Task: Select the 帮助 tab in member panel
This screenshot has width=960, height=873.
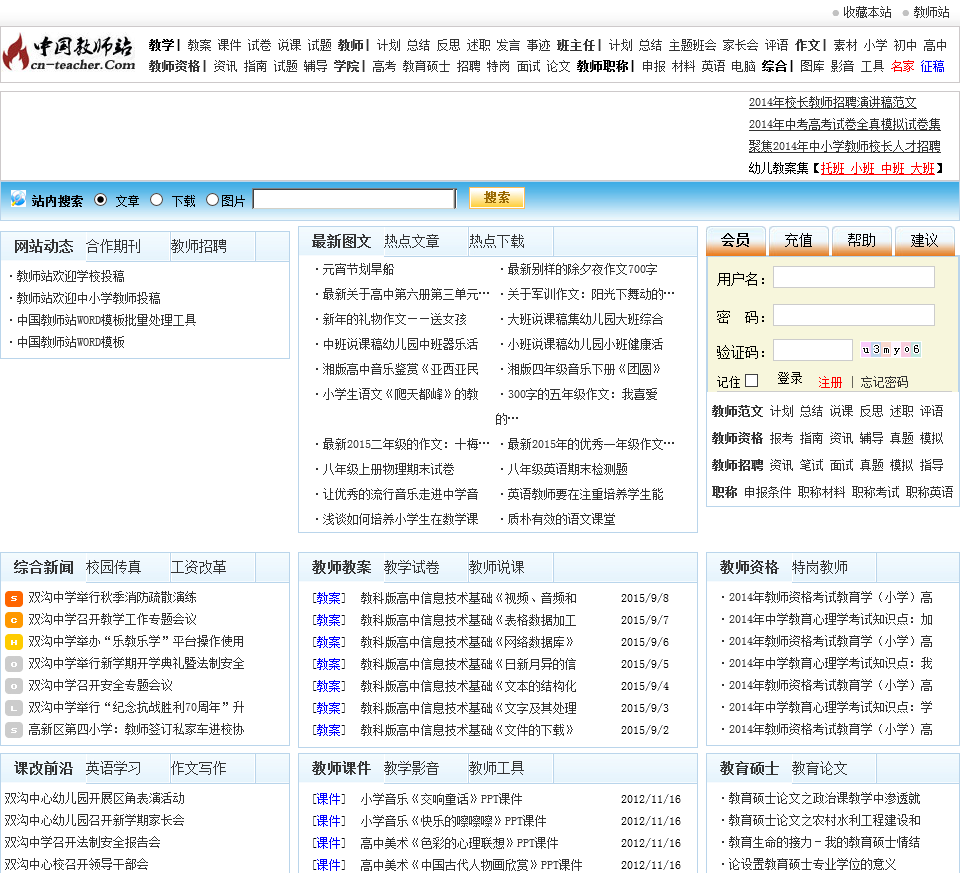Action: [861, 241]
